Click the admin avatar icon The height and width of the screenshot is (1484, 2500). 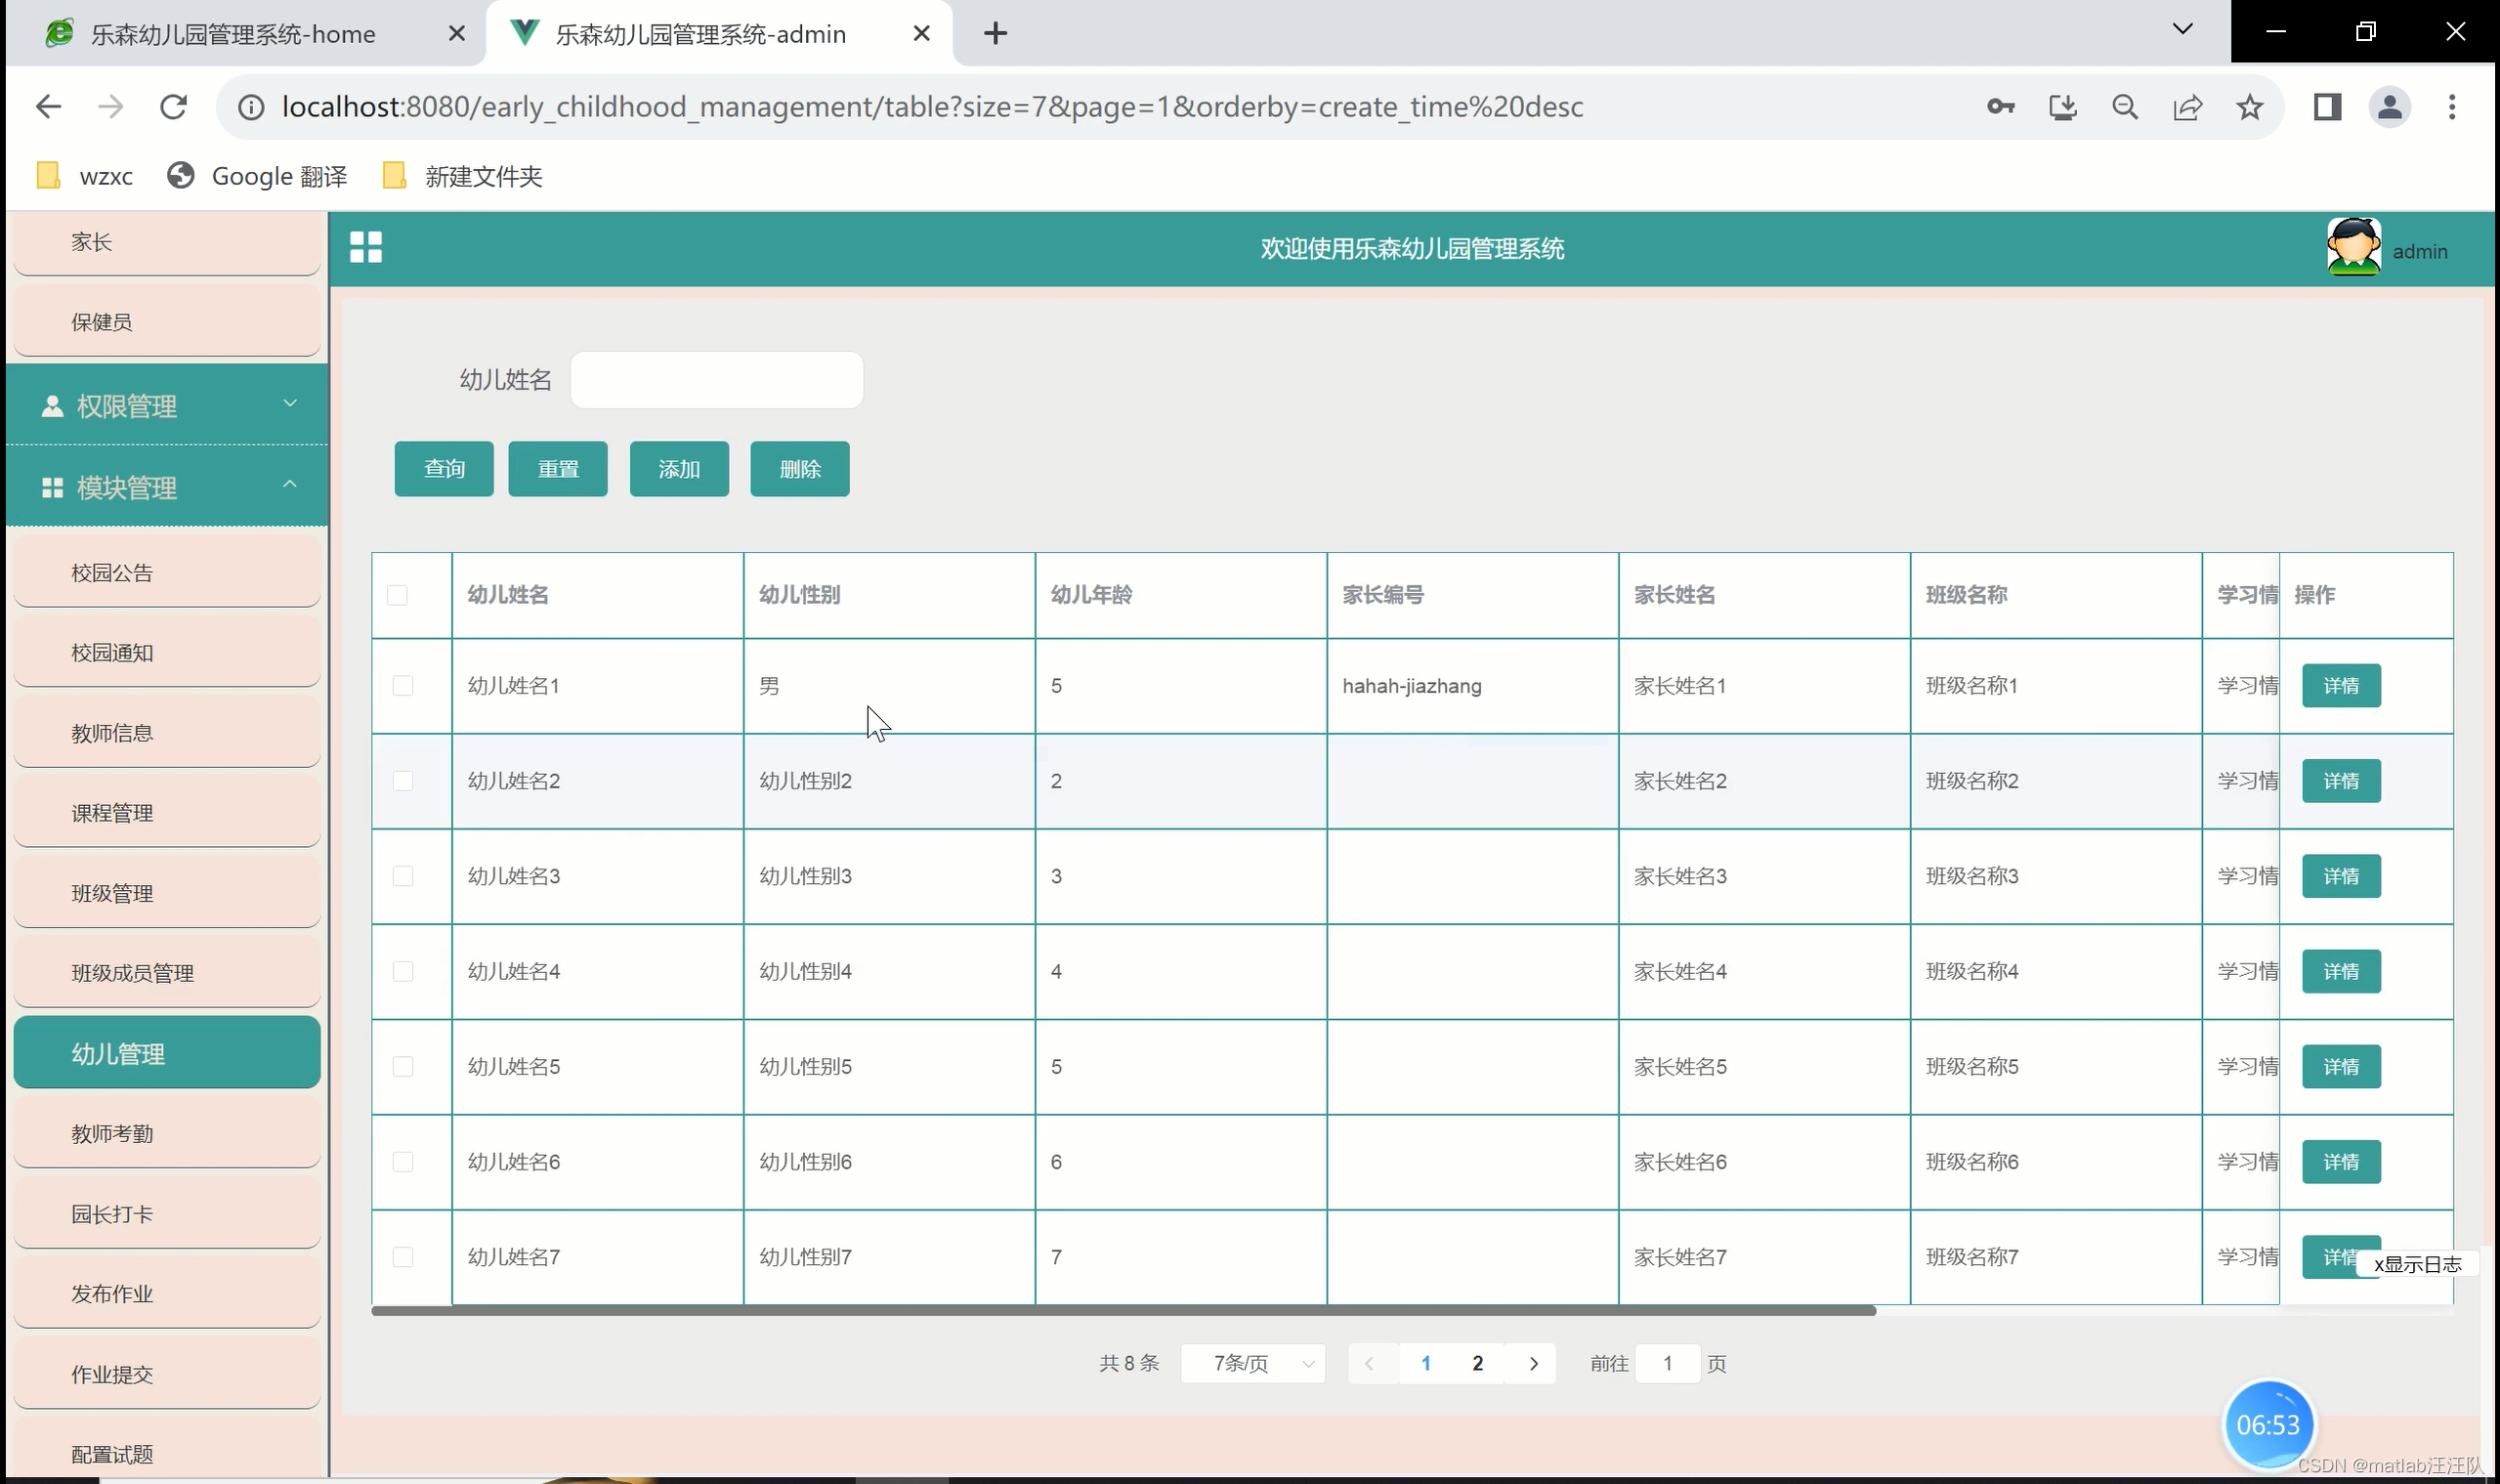click(2353, 247)
